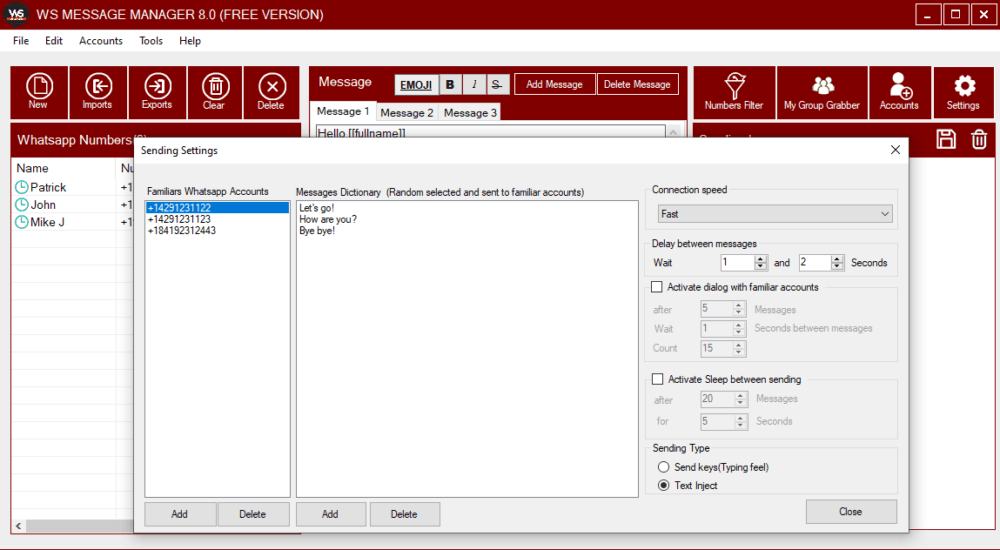Enable Activate dialog with familiar accounts
This screenshot has width=1000, height=550.
(657, 287)
